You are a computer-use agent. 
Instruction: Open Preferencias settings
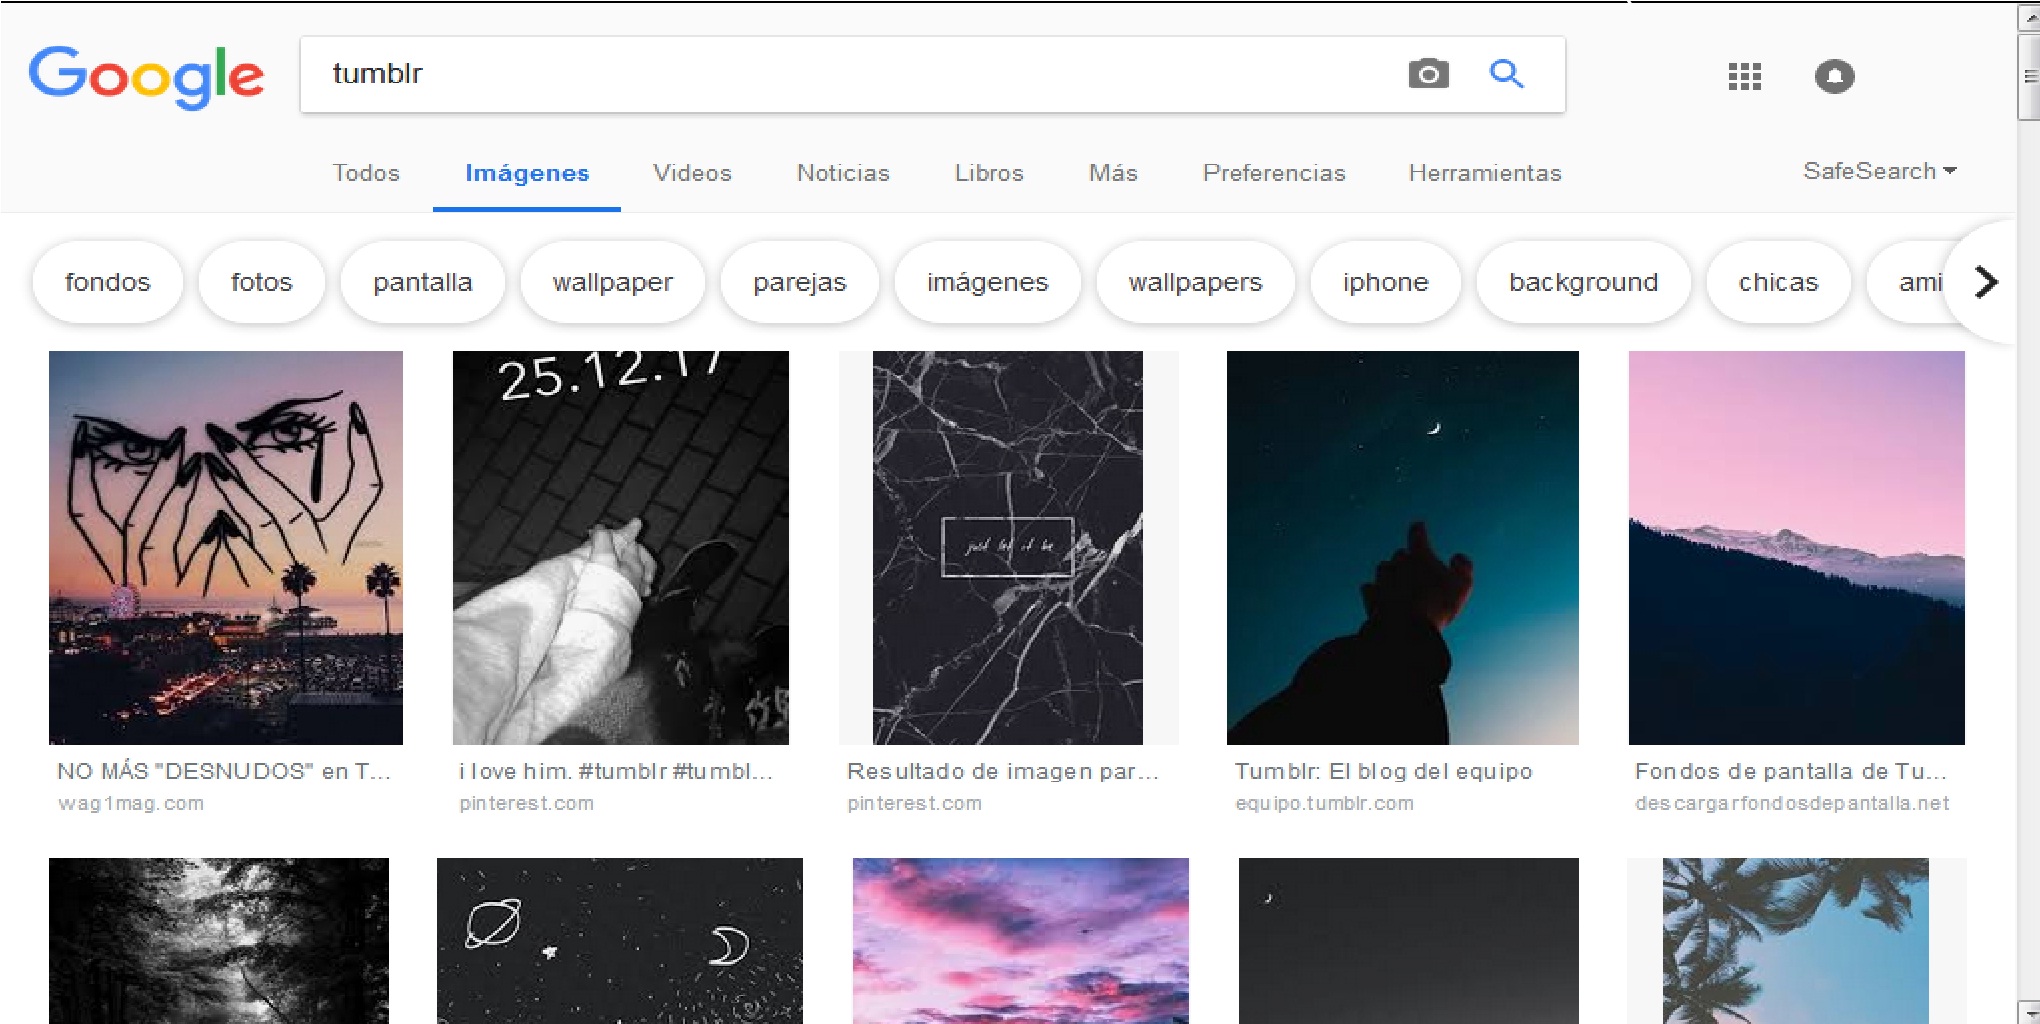(x=1274, y=173)
